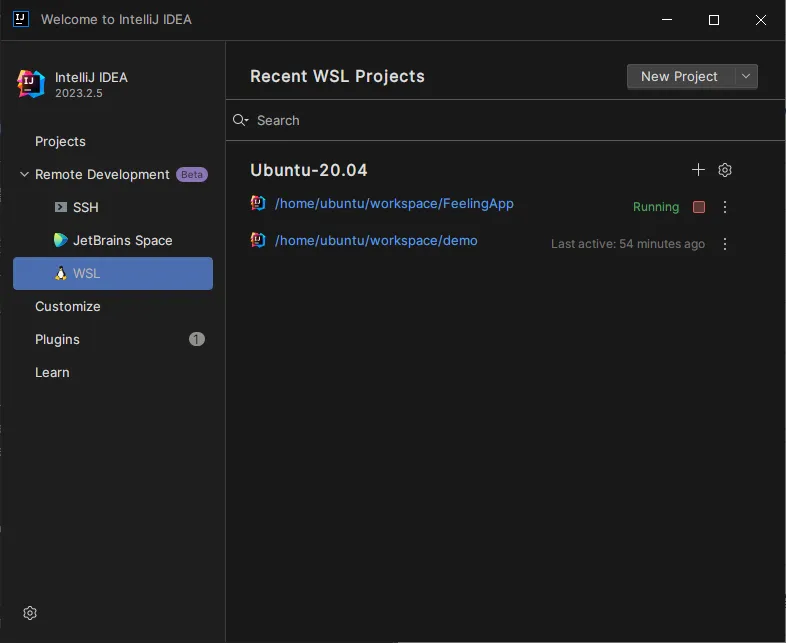Viewport: 786px width, 643px height.
Task: Collapse Remote Development section
Action: click(x=24, y=174)
